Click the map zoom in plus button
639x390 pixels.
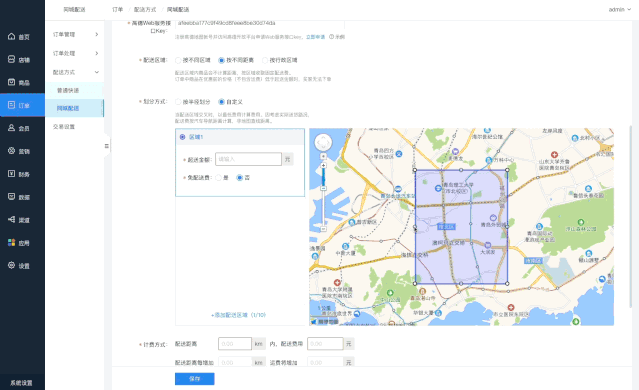pyautogui.click(x=323, y=165)
